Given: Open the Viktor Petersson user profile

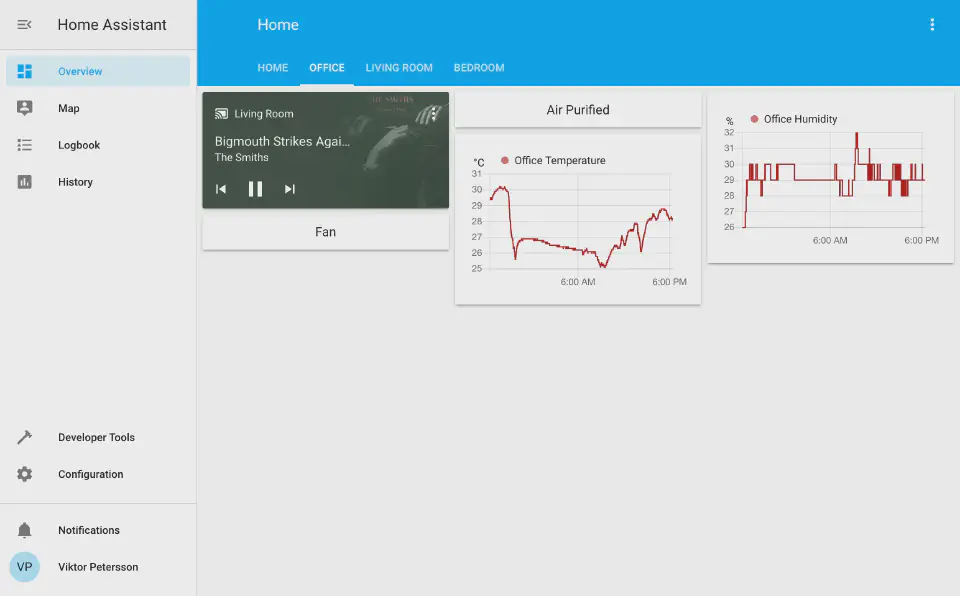Looking at the screenshot, I should 98,567.
